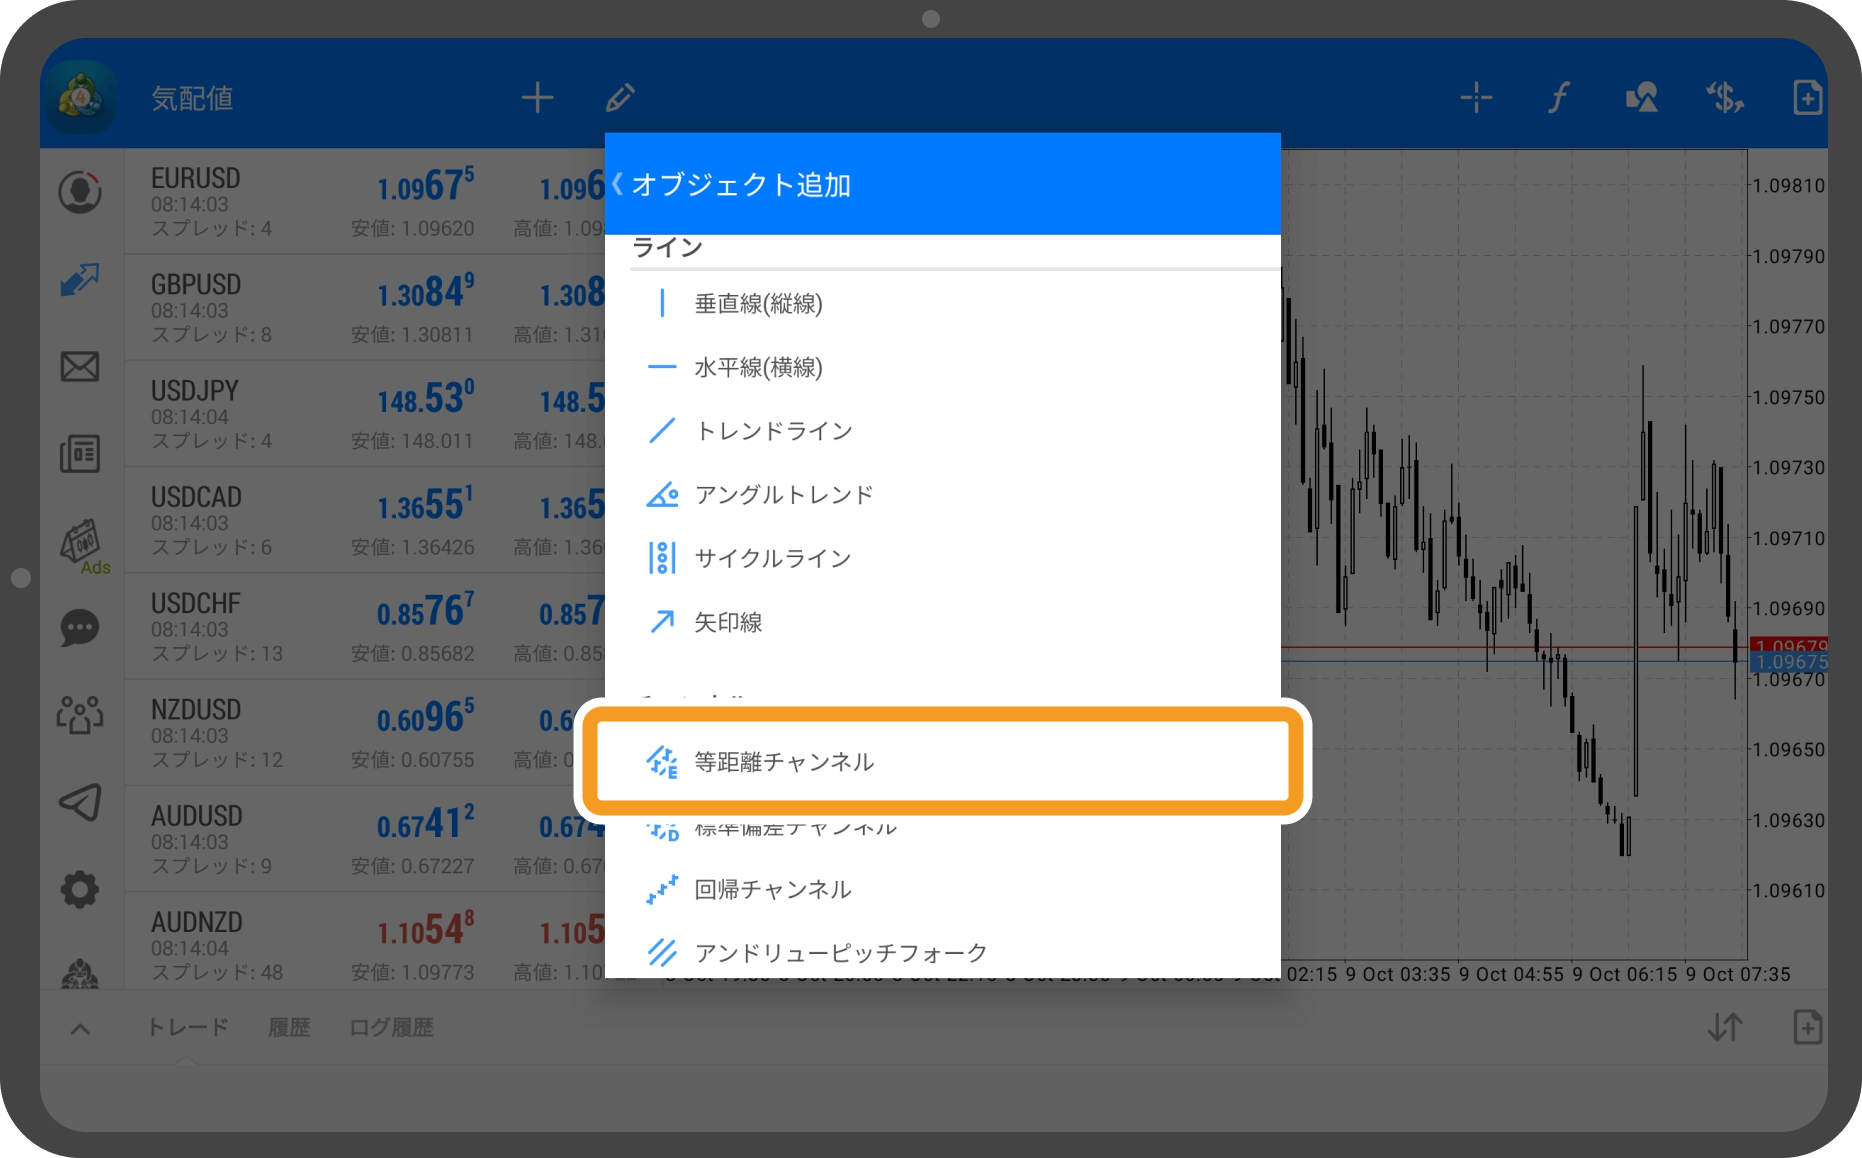This screenshot has height=1158, width=1862.
Task: Select the AUDNZD quote row
Action: click(x=365, y=941)
